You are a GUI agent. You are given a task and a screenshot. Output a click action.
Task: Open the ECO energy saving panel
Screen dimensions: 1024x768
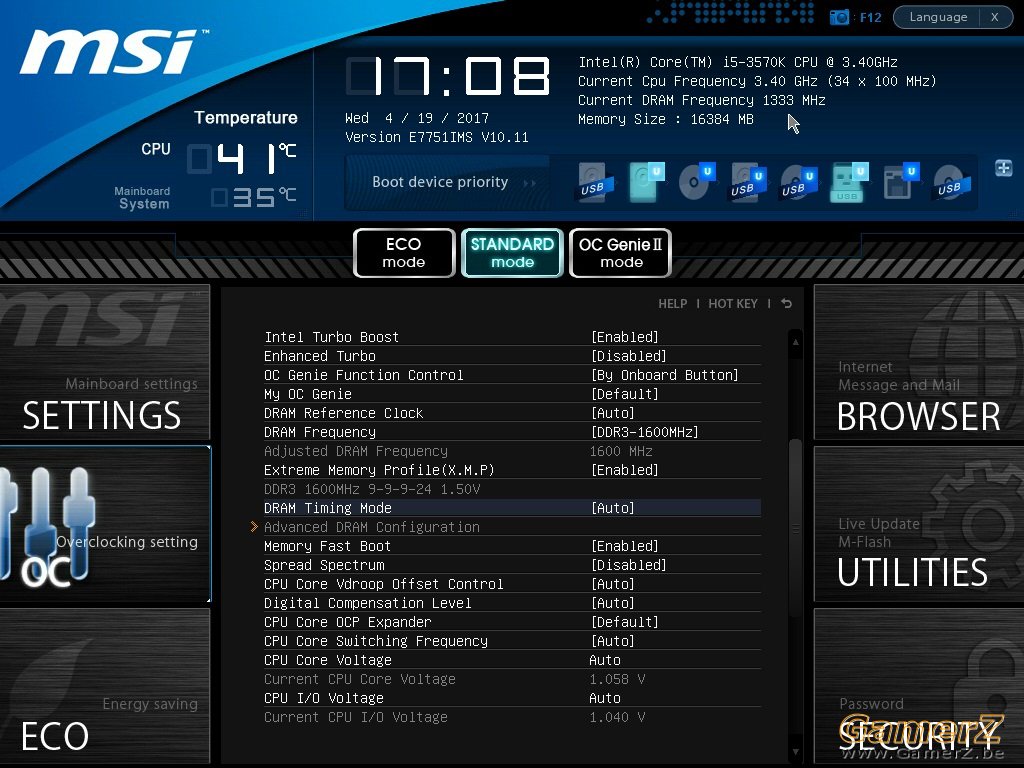[104, 686]
